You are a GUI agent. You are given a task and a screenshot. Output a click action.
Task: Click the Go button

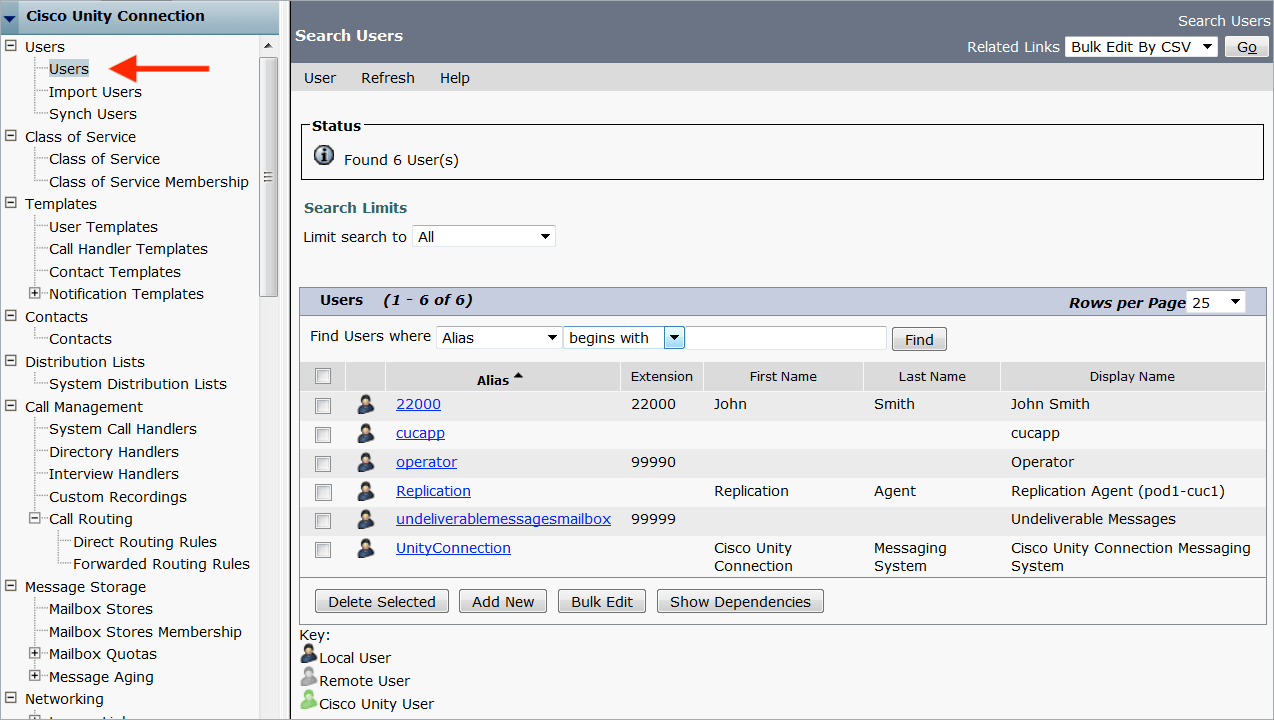pyautogui.click(x=1247, y=47)
